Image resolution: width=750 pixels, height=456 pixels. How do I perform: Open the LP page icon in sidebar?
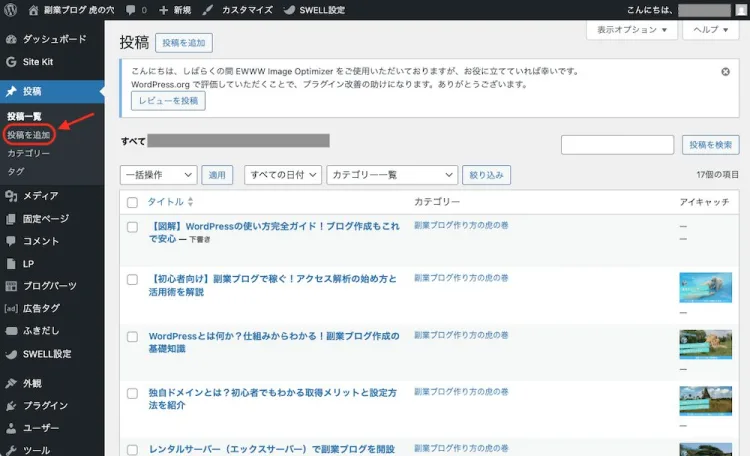[11, 264]
